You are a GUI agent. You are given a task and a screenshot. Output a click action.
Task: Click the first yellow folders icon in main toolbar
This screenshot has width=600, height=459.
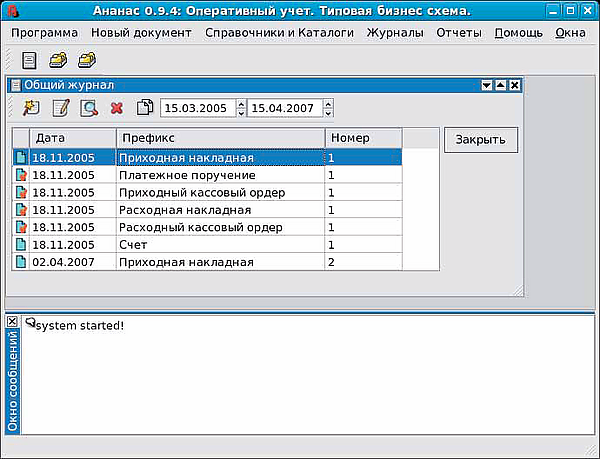click(x=58, y=60)
